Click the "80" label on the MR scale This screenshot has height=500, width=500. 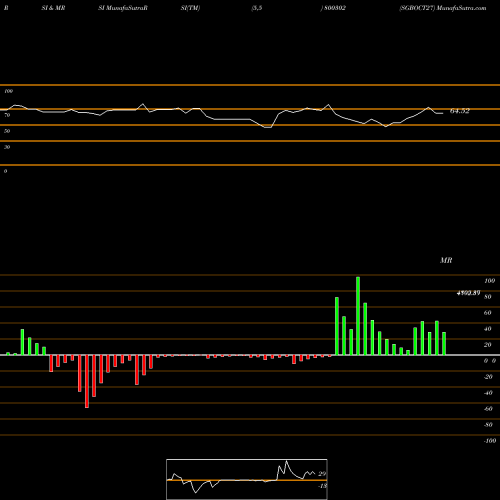click(488, 297)
